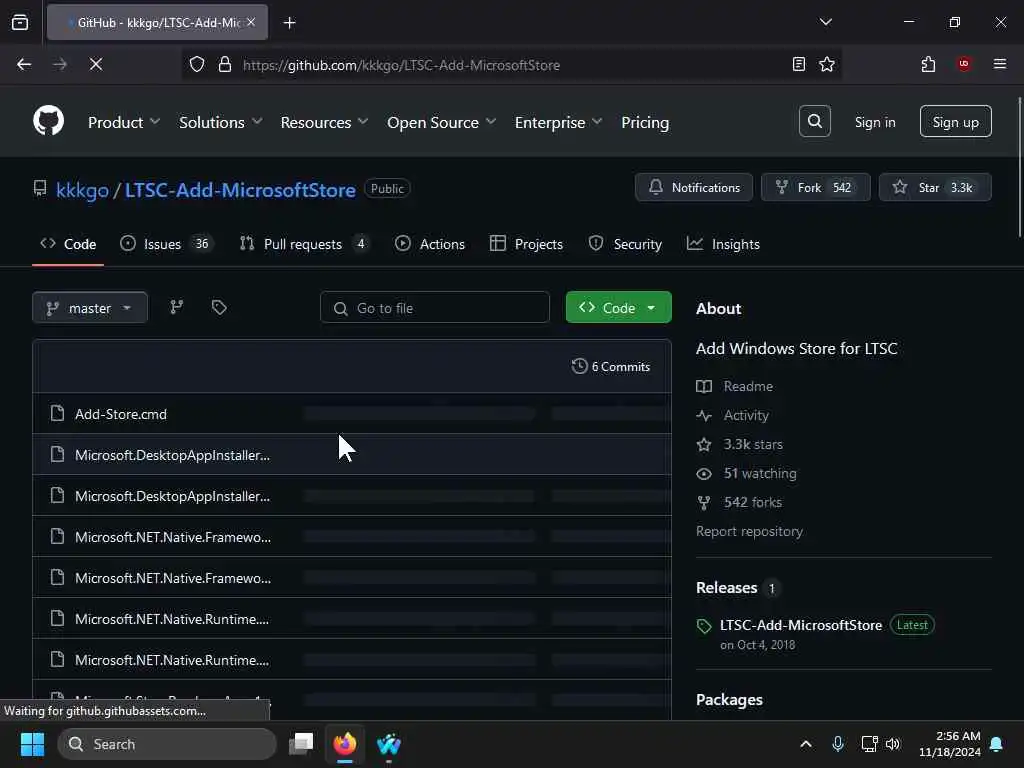The image size is (1024, 768).
Task: Open Add-Store.cmd file
Action: (121, 414)
